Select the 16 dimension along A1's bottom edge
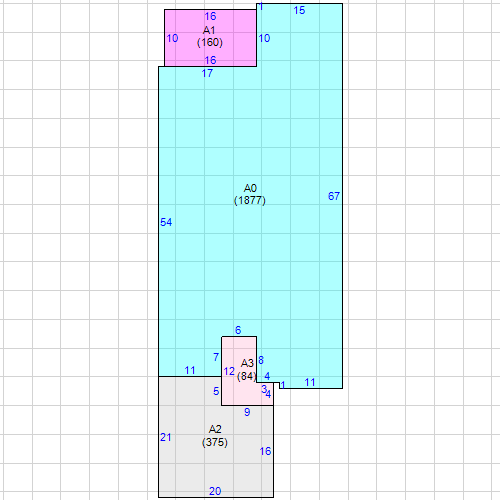This screenshot has height=500, width=500. (210, 60)
